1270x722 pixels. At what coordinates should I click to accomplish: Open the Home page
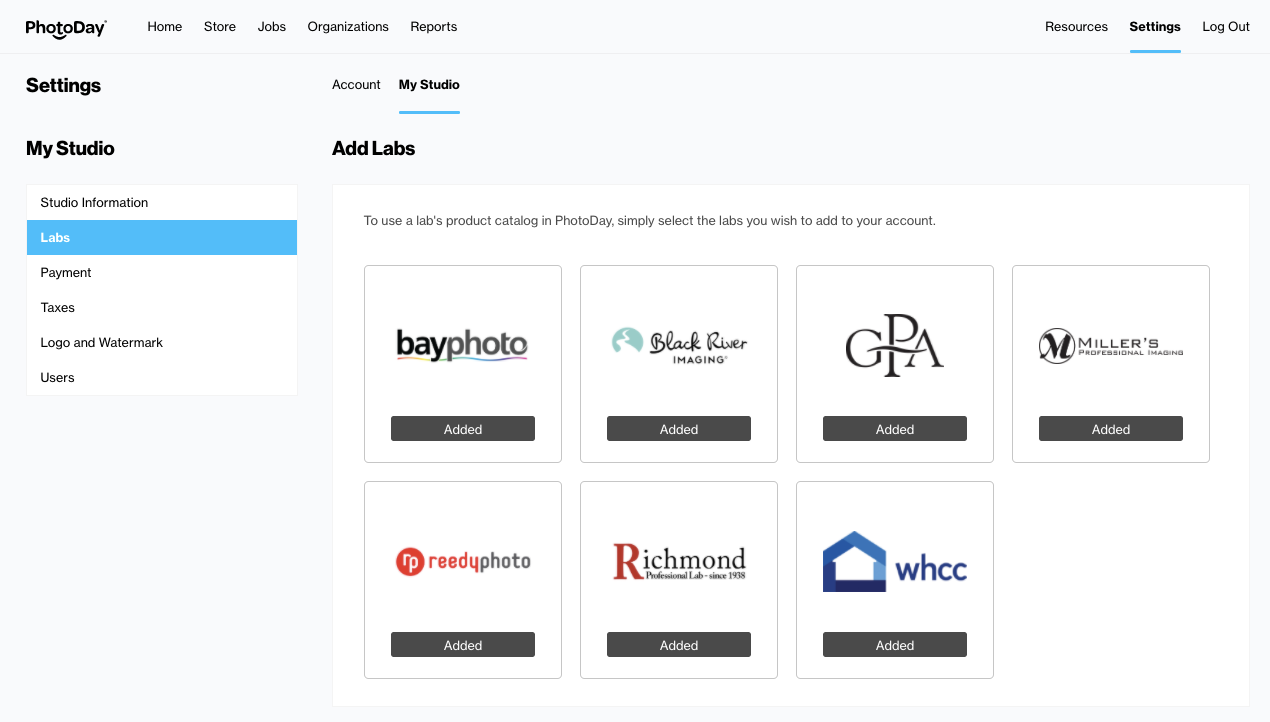(165, 27)
